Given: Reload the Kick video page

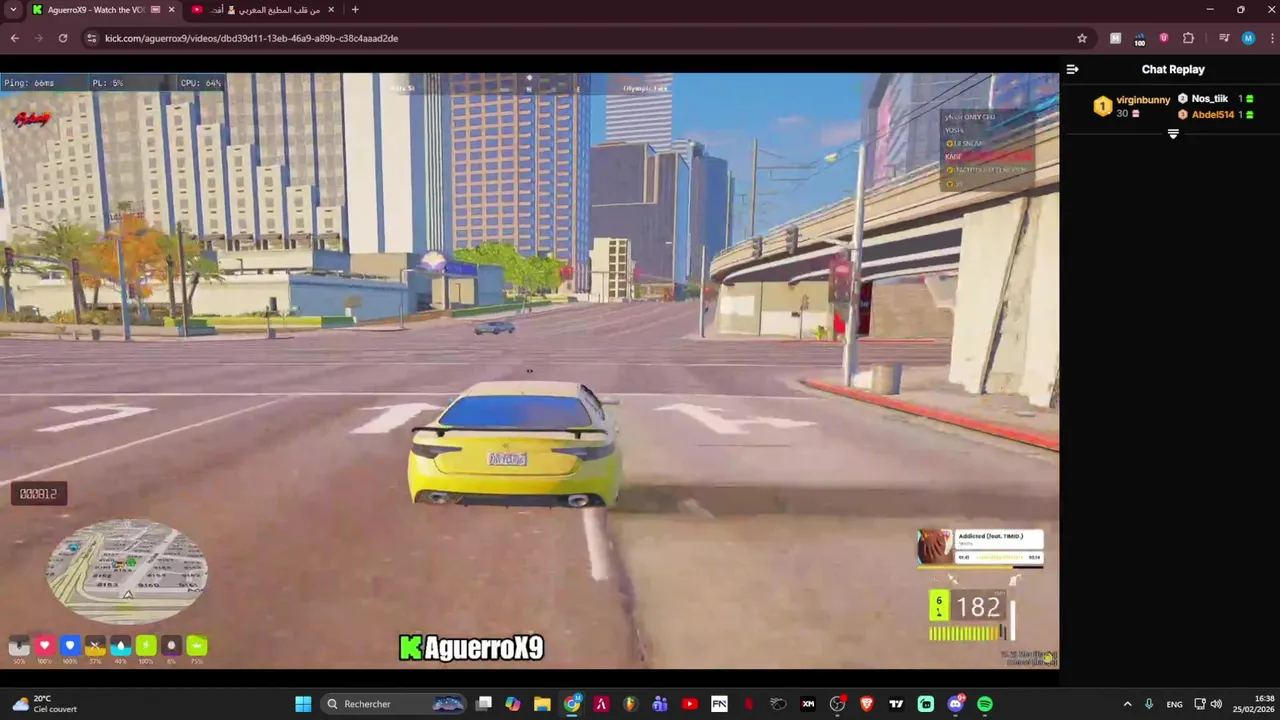Looking at the screenshot, I should coord(63,38).
